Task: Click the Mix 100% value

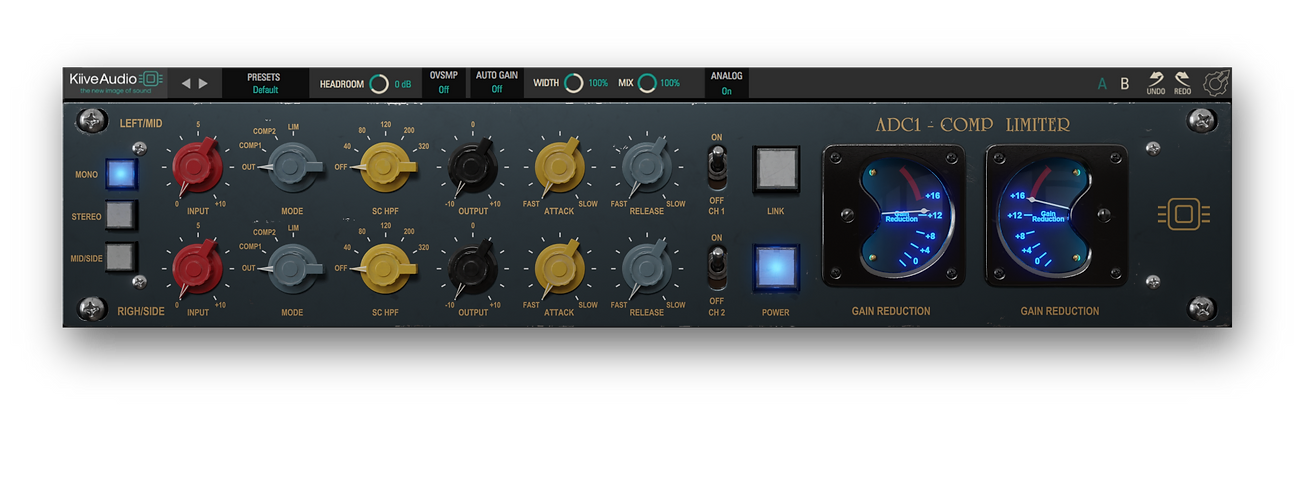Action: point(670,83)
